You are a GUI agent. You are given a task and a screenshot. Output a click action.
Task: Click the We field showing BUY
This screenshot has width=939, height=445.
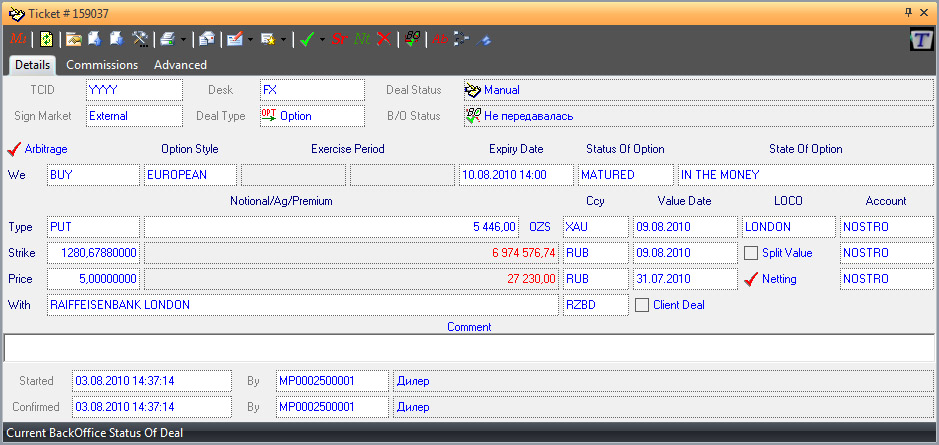[93, 175]
